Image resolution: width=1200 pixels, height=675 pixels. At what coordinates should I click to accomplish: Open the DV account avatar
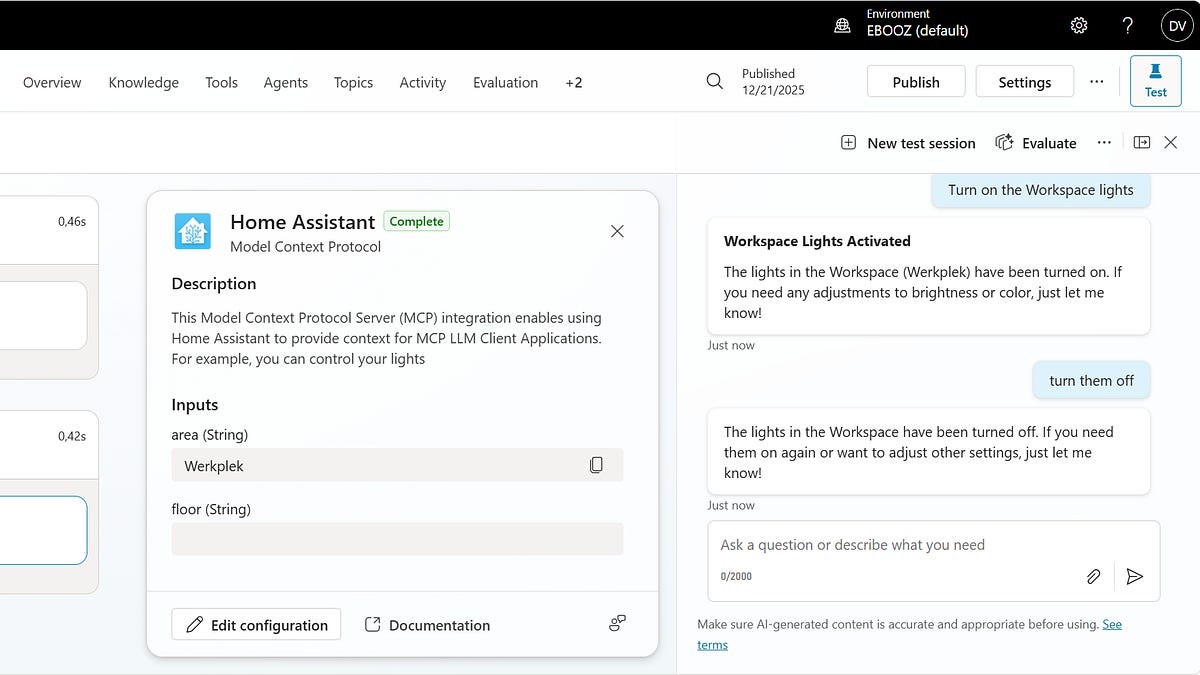pos(1177,25)
